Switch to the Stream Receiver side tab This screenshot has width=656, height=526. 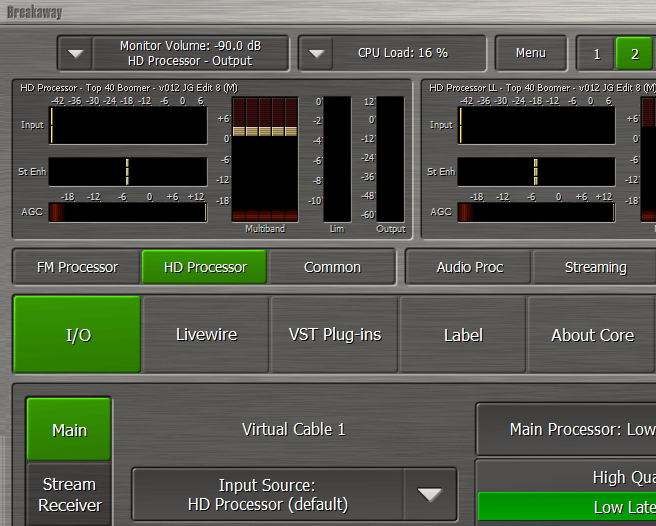pos(69,495)
